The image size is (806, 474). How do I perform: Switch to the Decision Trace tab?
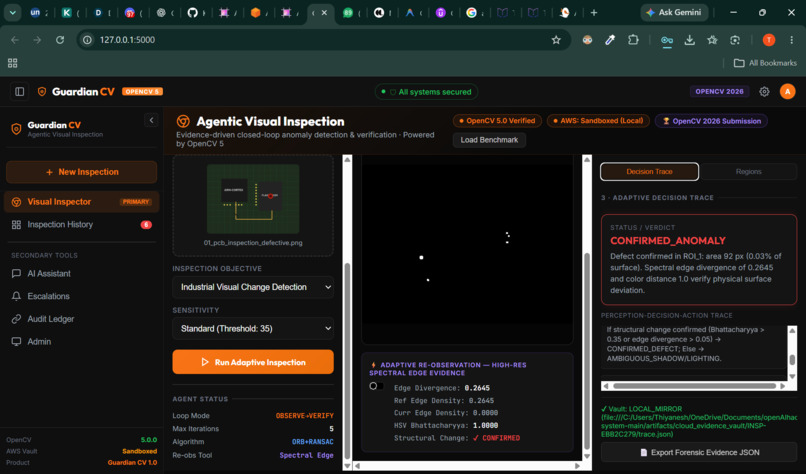tap(649, 172)
